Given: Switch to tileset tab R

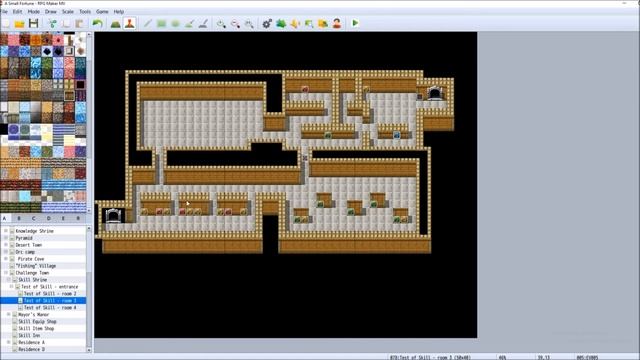Looking at the screenshot, I should coord(78,218).
